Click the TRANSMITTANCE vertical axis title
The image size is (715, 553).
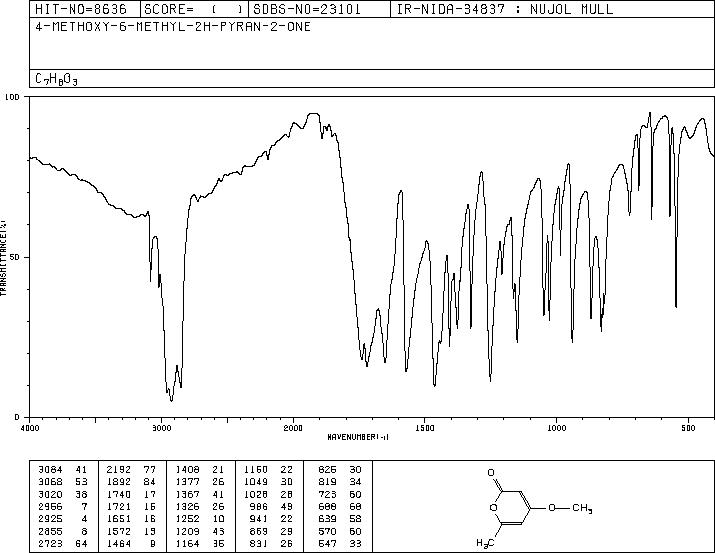(x=3, y=257)
